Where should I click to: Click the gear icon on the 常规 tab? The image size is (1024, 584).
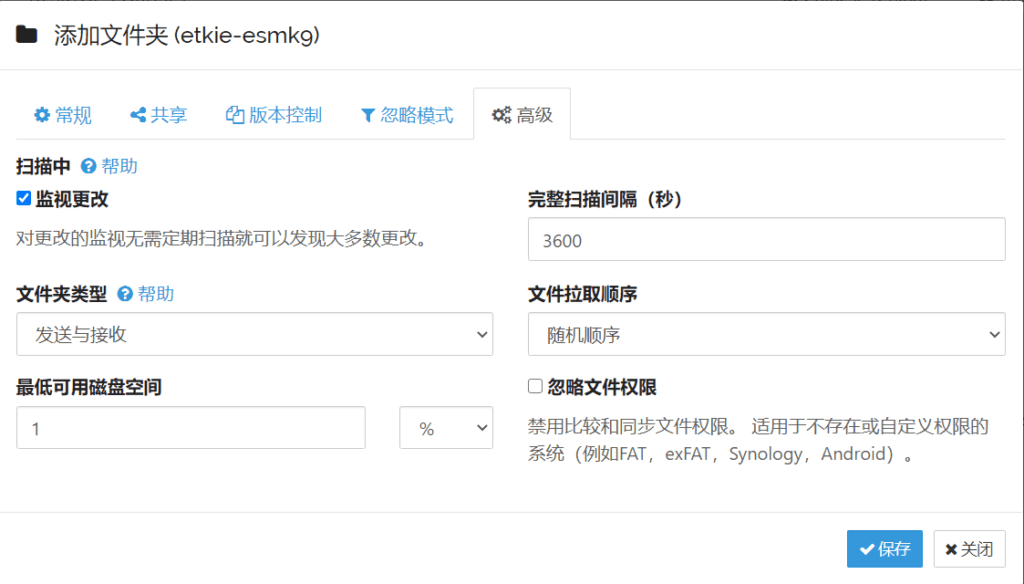point(41,116)
